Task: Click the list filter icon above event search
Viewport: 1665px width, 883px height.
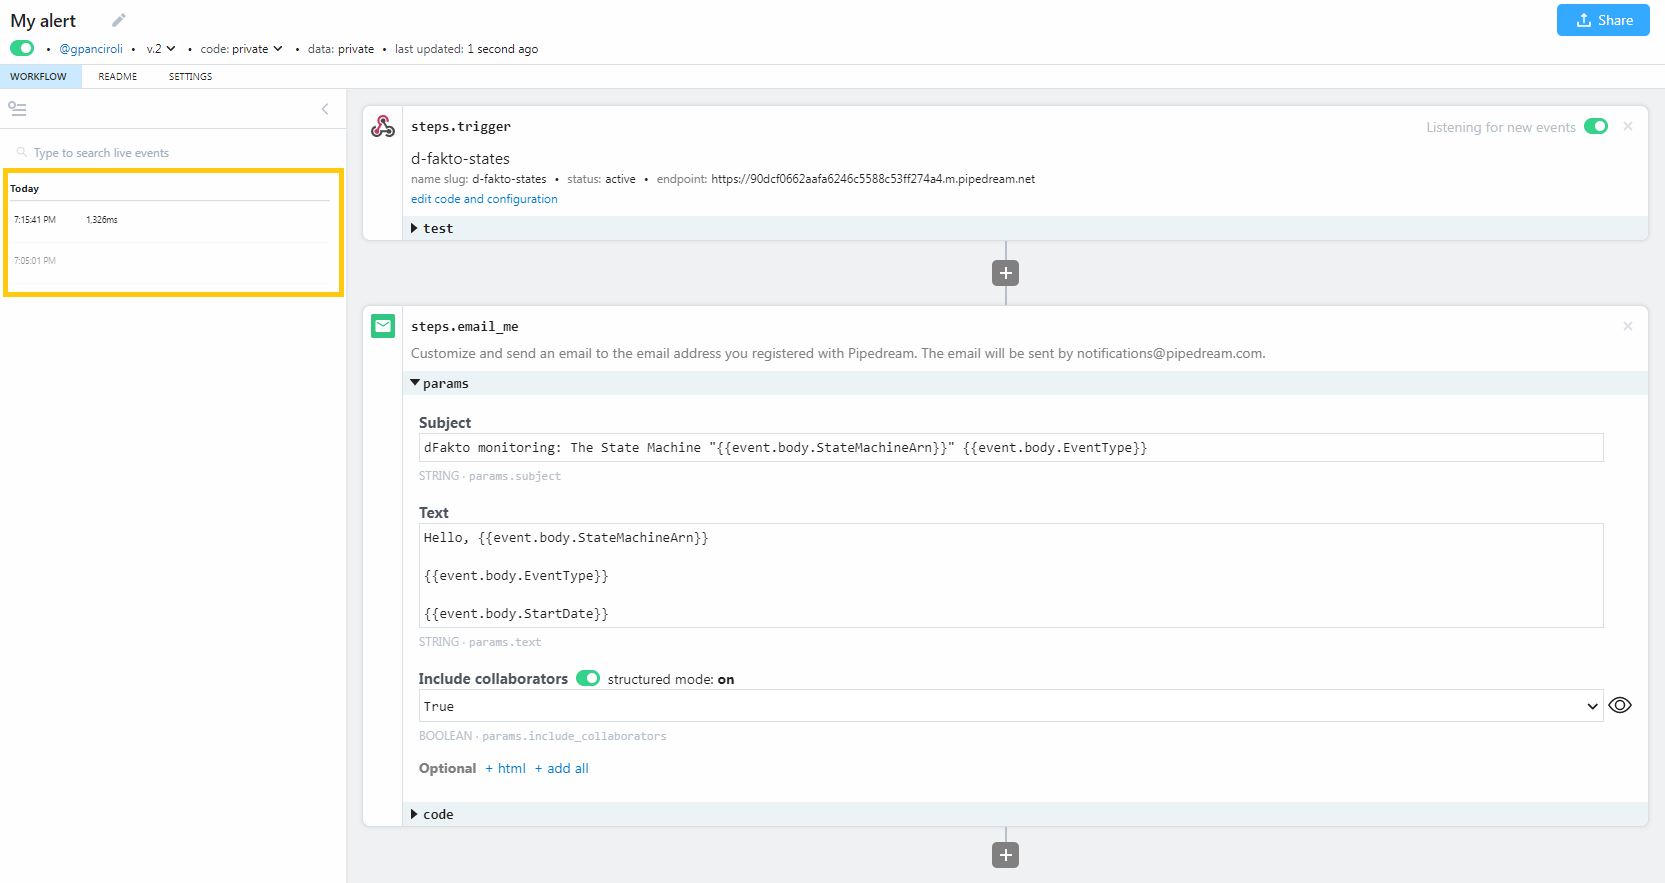Action: (x=17, y=109)
